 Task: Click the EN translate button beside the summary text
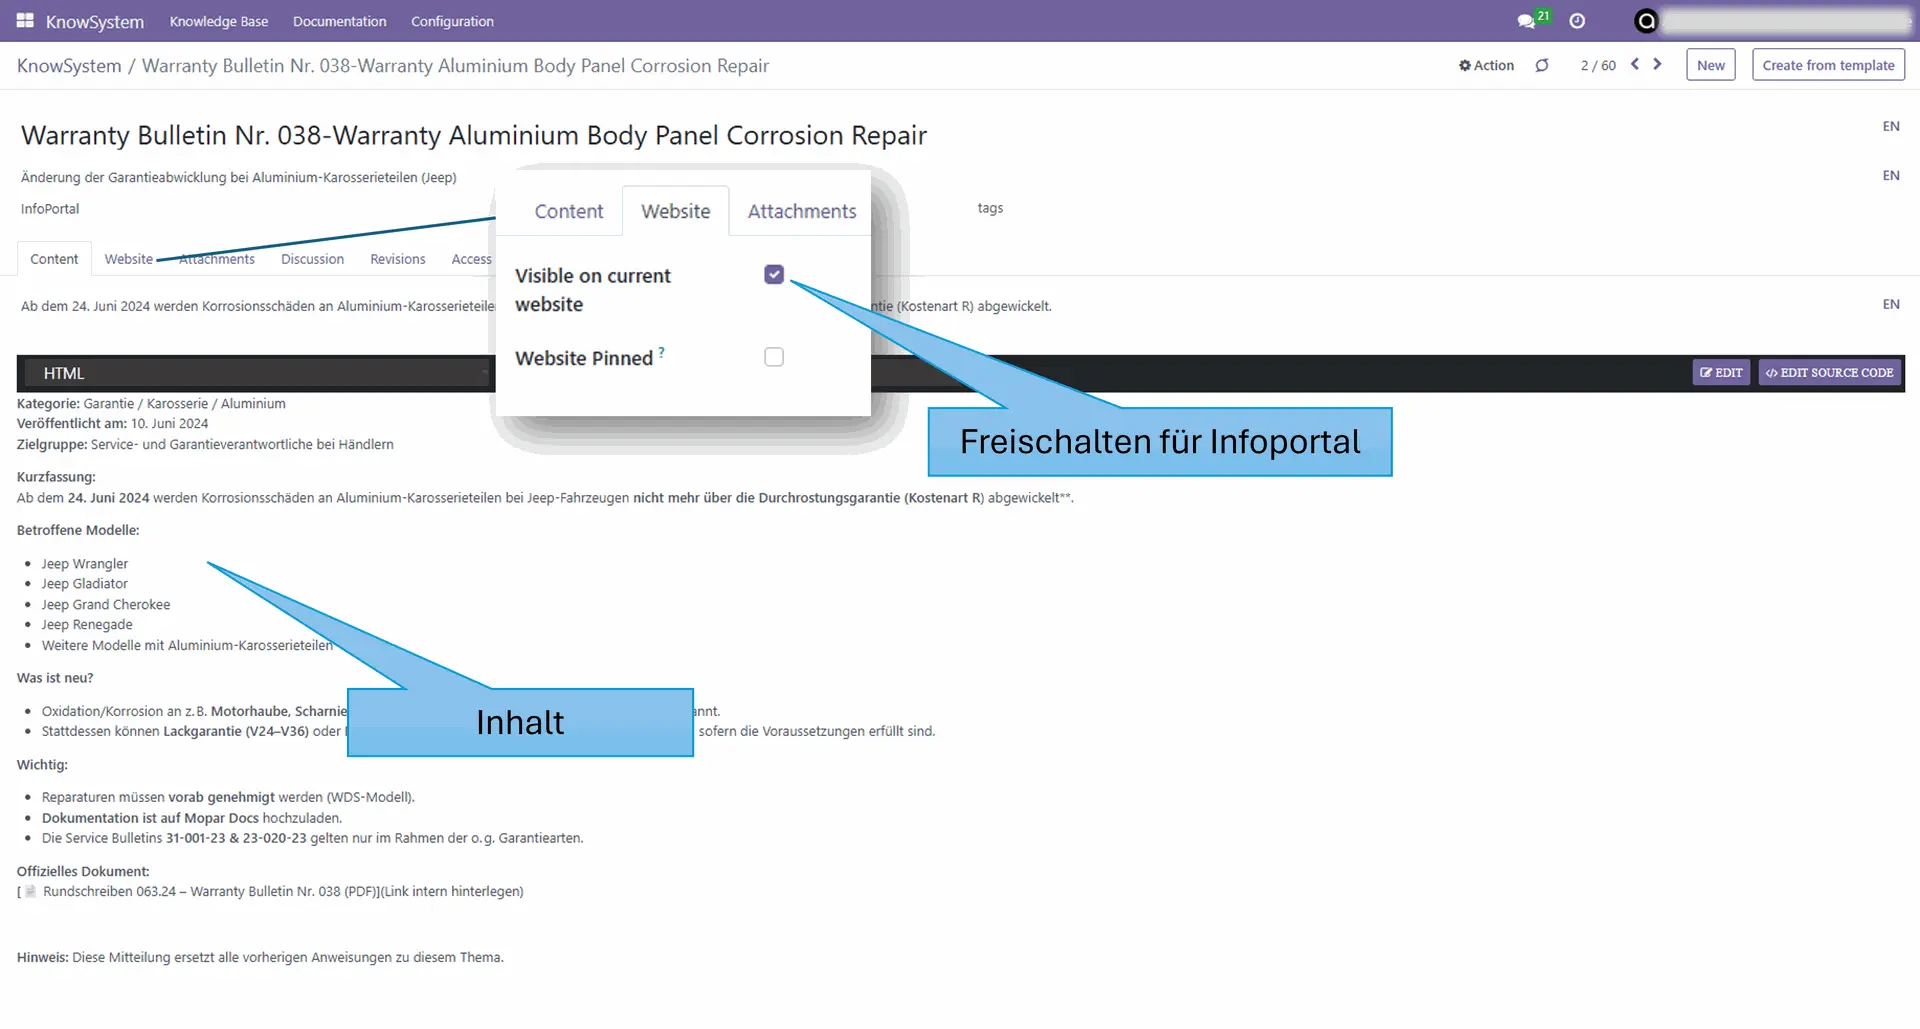[x=1890, y=304]
